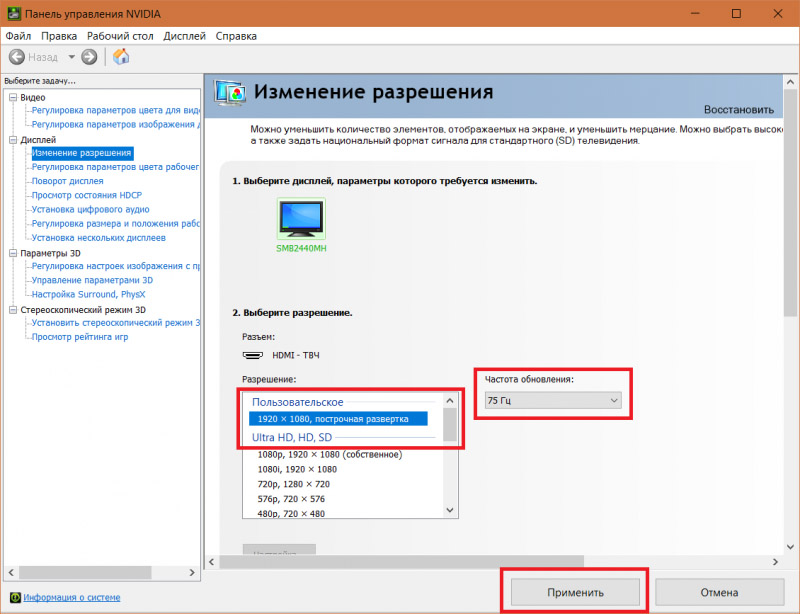800x614 pixels.
Task: Open Установка нескольких дисплеев task
Action: click(98, 237)
